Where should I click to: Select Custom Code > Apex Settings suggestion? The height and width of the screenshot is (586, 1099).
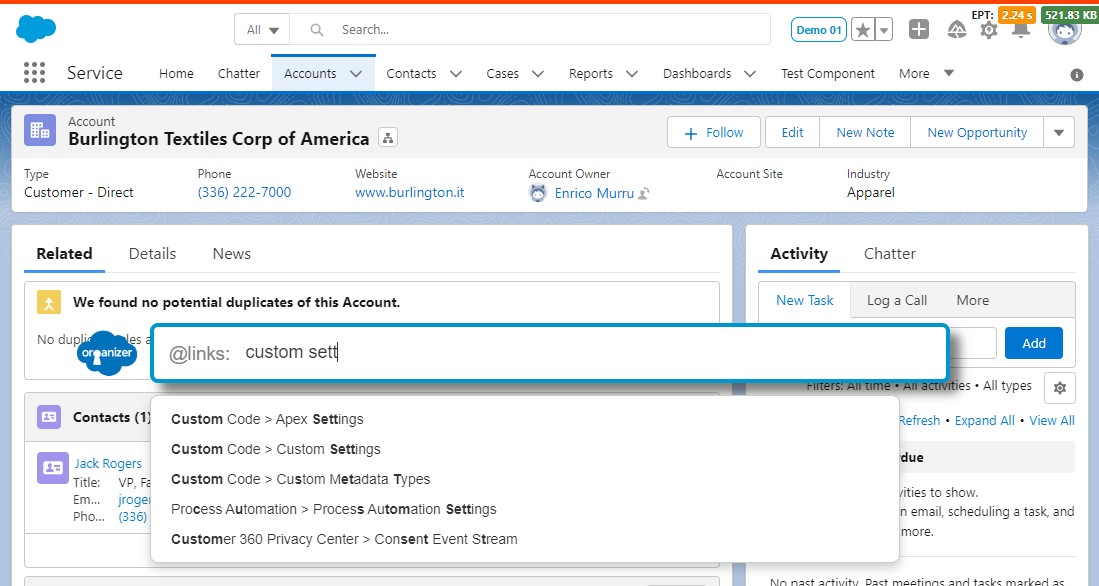pos(267,419)
